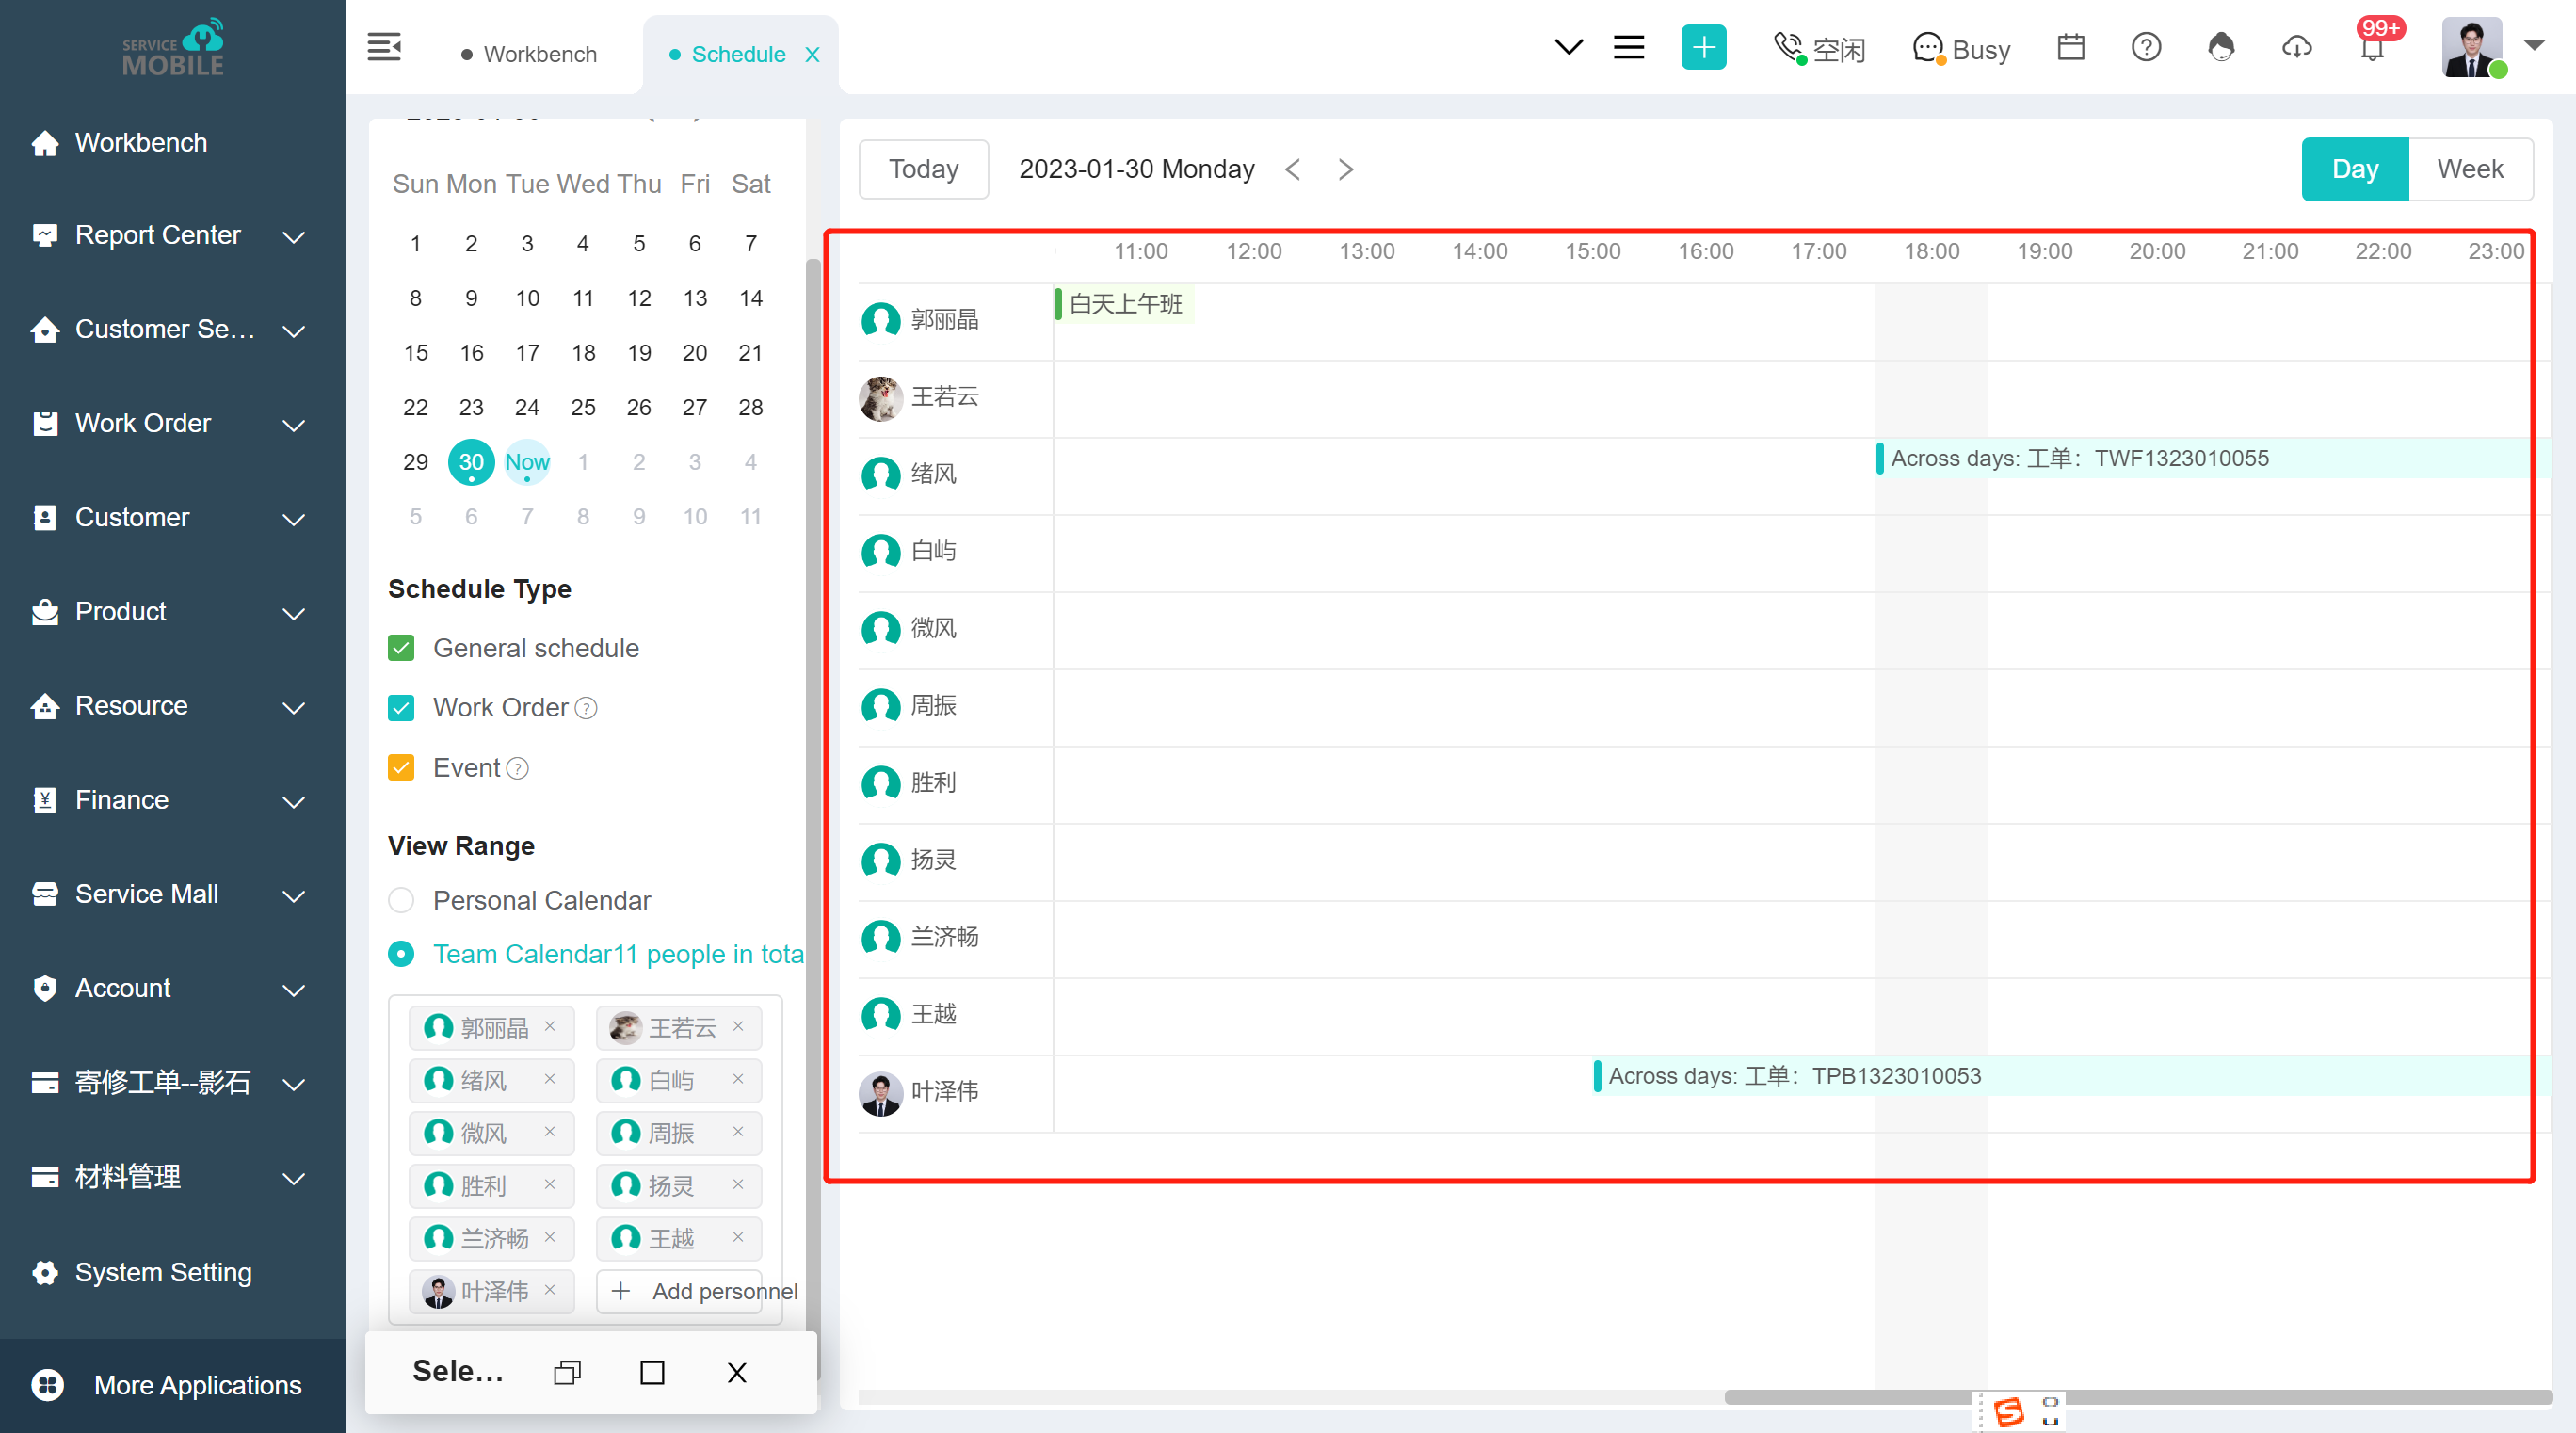Expand the Resource sidebar menu

click(x=172, y=706)
